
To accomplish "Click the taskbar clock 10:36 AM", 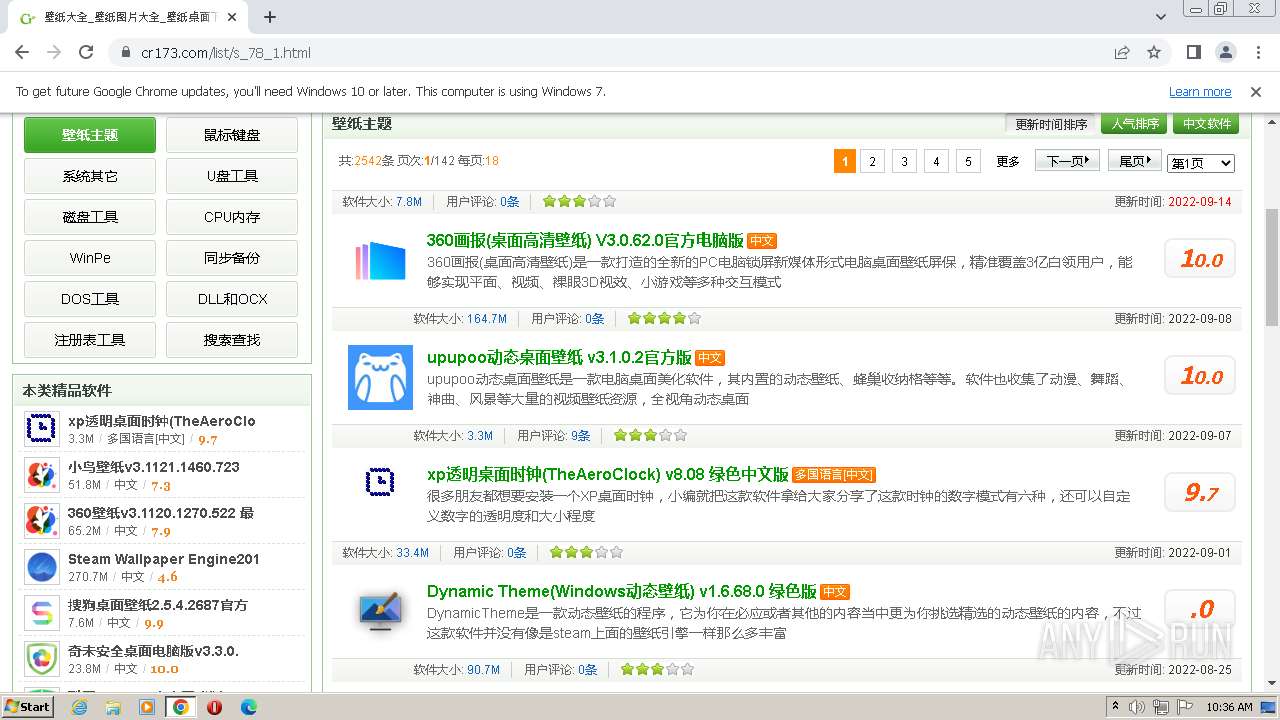I will [1229, 706].
